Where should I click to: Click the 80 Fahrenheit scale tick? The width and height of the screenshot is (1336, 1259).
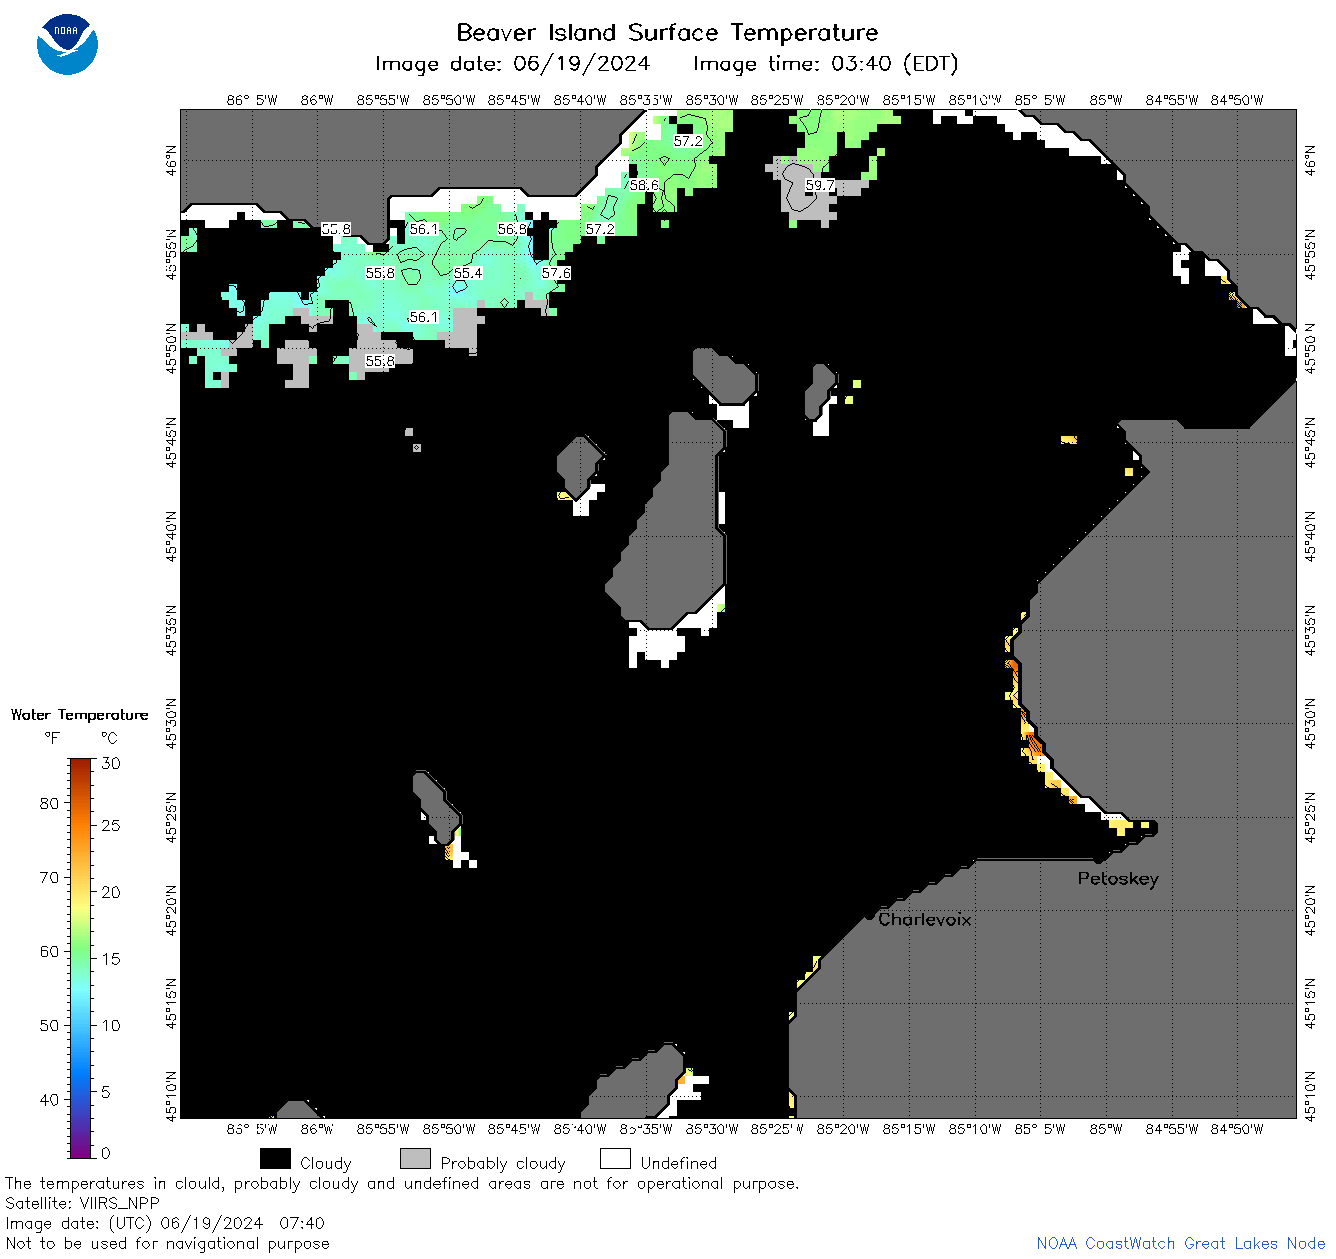(49, 803)
